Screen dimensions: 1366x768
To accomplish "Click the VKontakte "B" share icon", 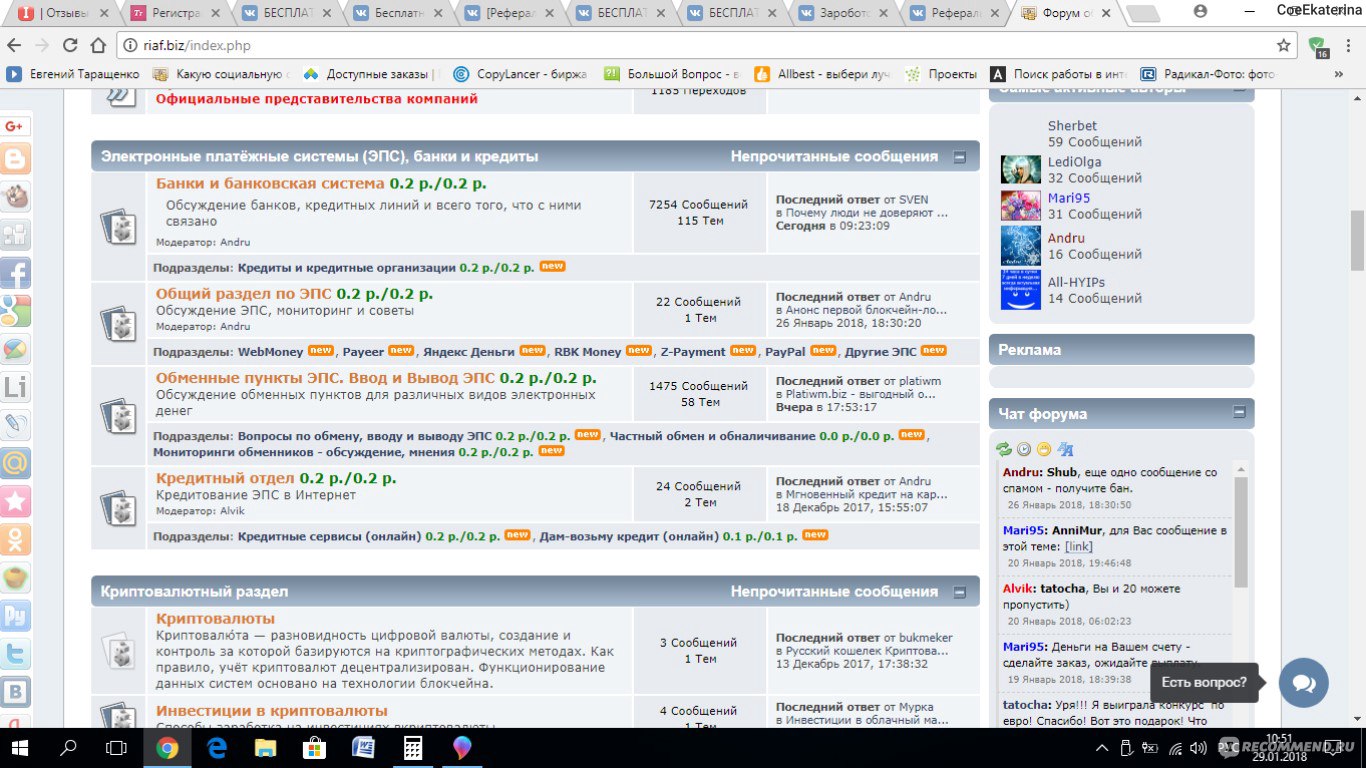I will tap(15, 691).
